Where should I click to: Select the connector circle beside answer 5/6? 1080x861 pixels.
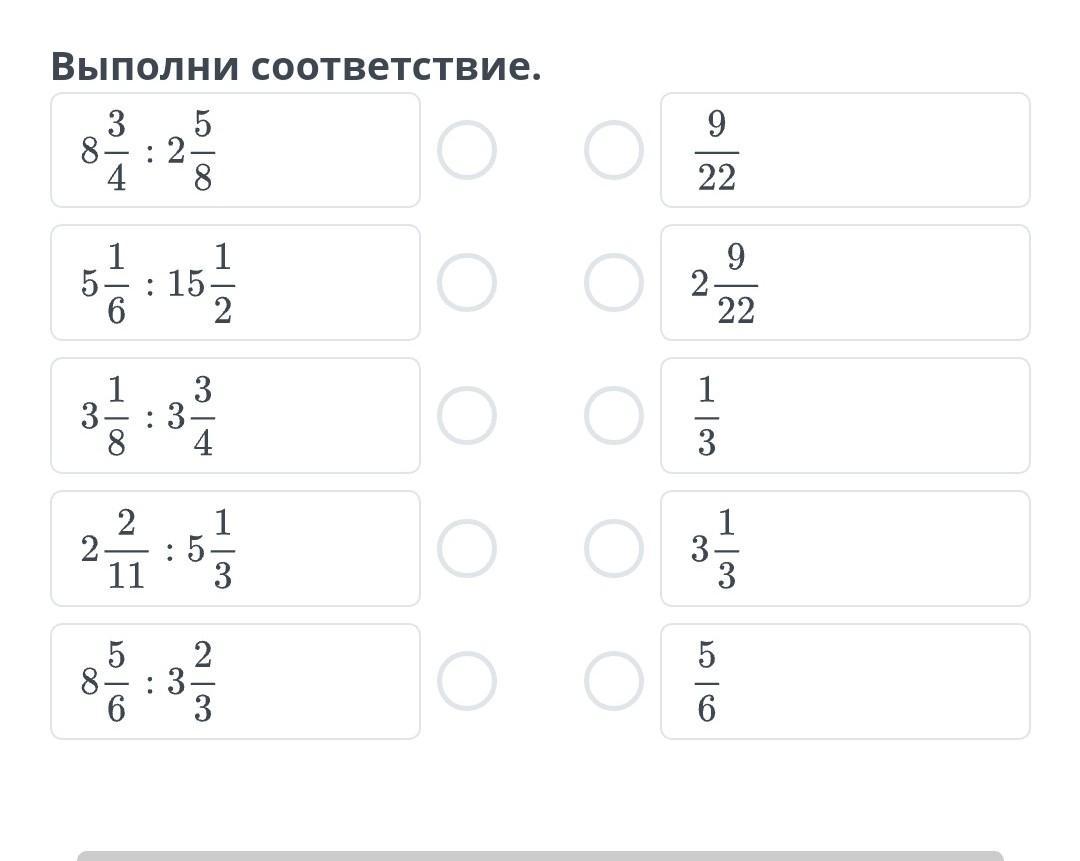click(x=614, y=681)
